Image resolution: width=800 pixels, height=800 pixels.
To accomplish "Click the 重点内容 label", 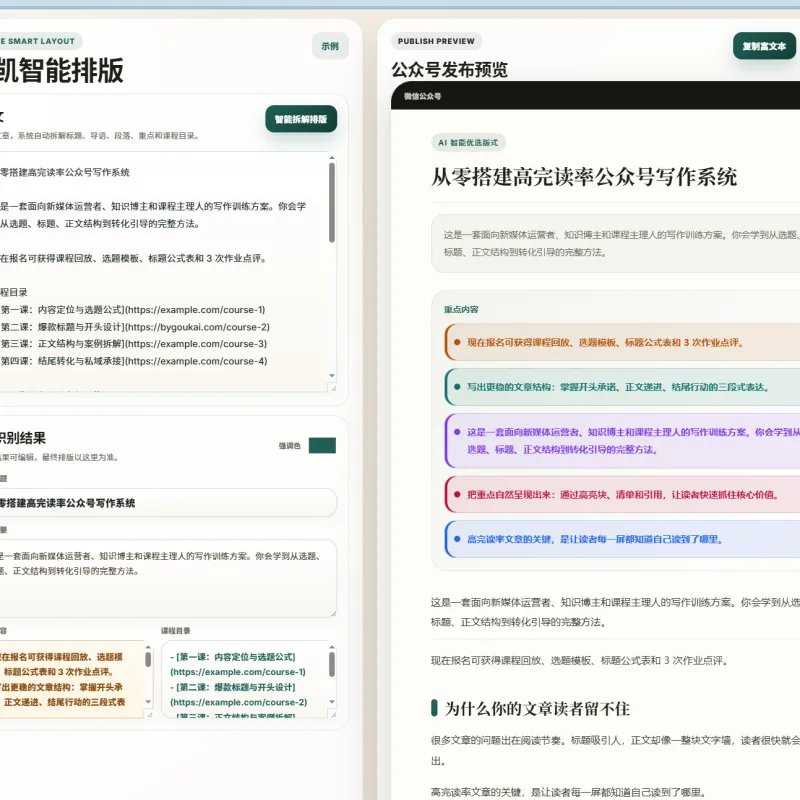I will [461, 309].
